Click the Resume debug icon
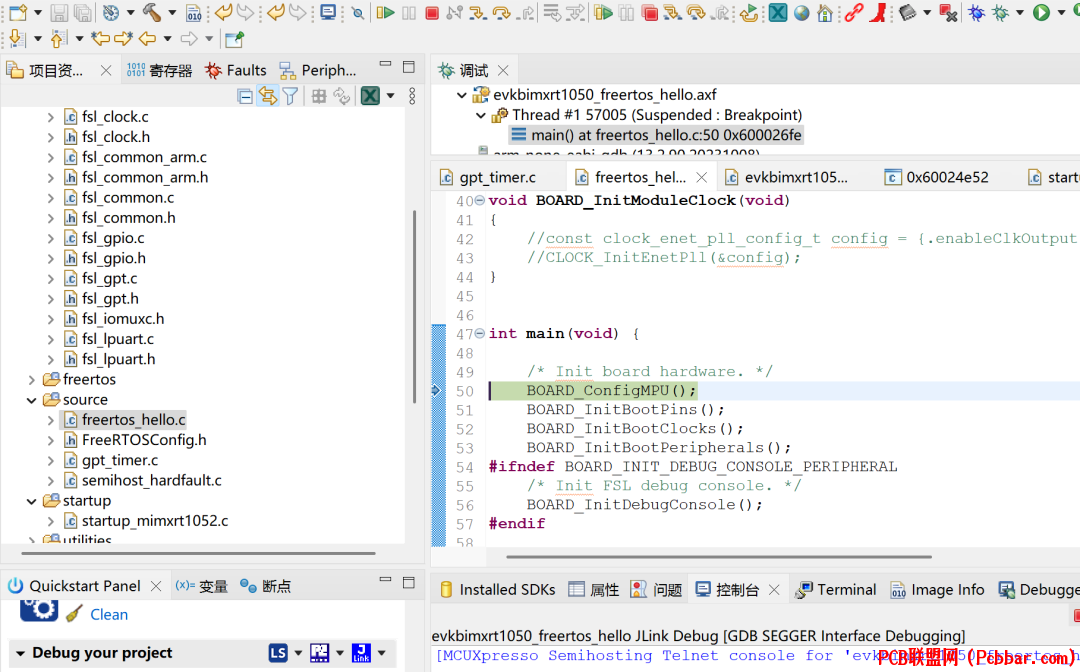Image resolution: width=1080 pixels, height=672 pixels. (x=385, y=12)
